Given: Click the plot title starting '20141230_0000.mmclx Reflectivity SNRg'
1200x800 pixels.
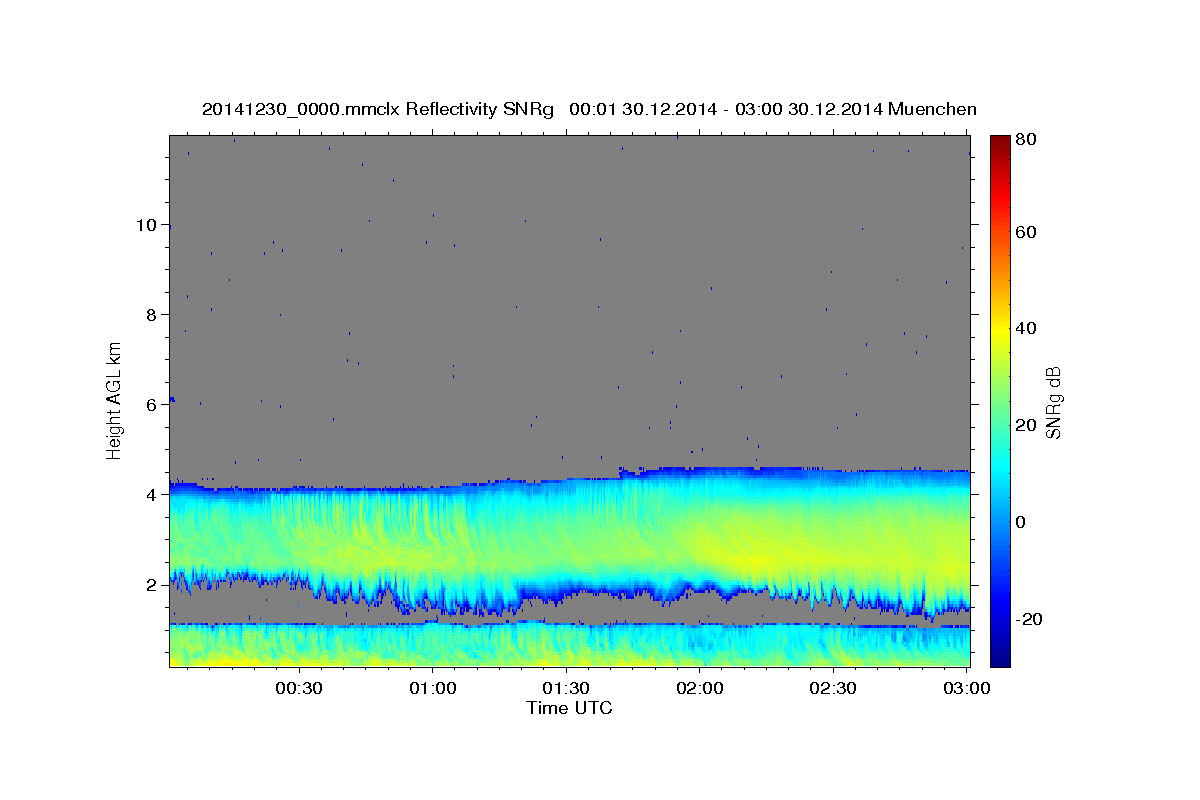Looking at the screenshot, I should click(x=589, y=109).
